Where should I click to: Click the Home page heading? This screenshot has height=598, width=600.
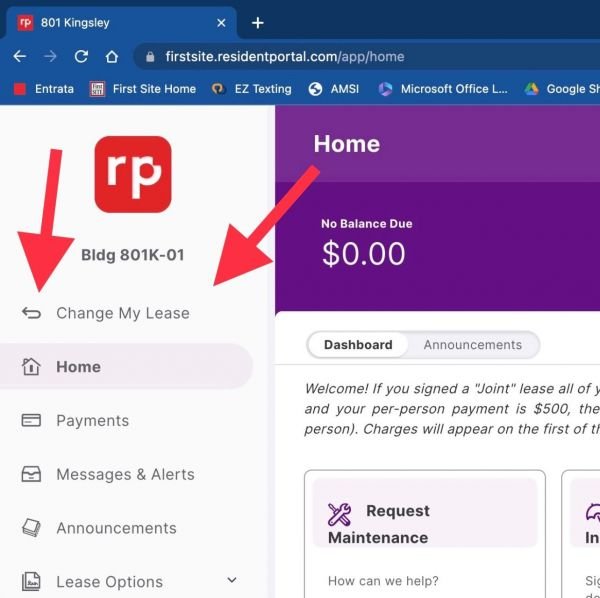click(x=347, y=144)
